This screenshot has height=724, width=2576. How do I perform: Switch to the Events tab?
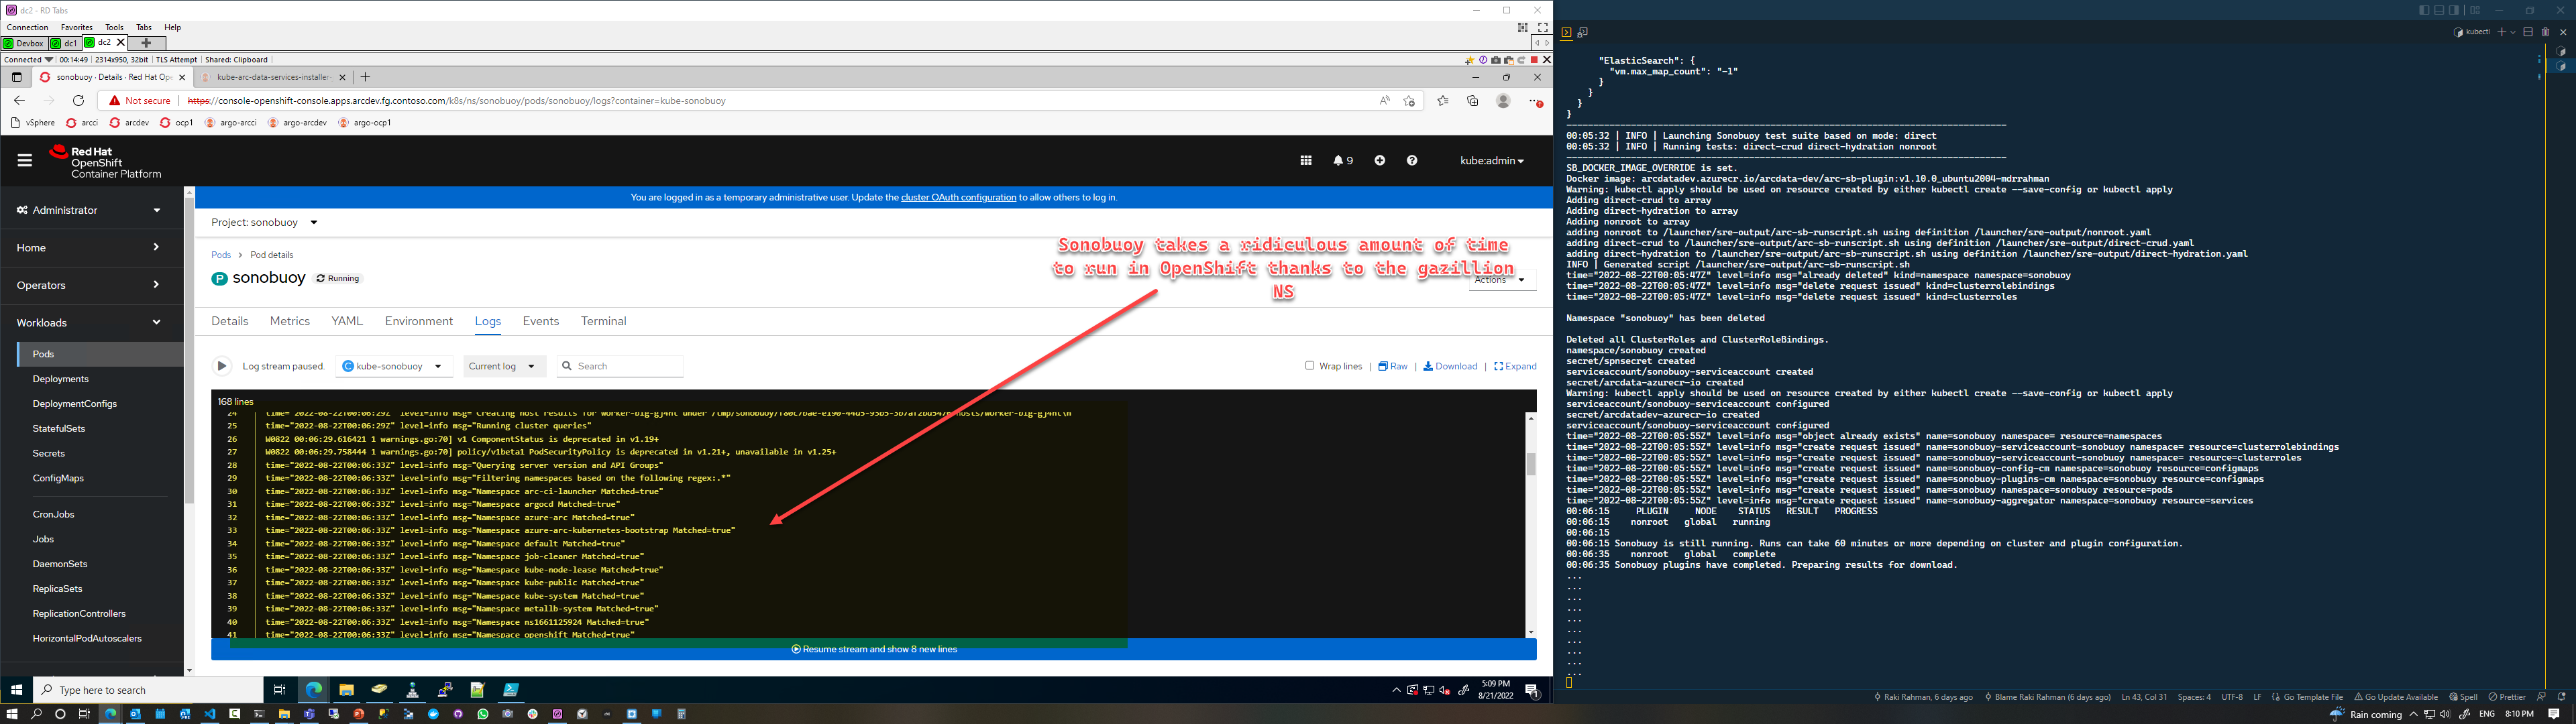540,321
